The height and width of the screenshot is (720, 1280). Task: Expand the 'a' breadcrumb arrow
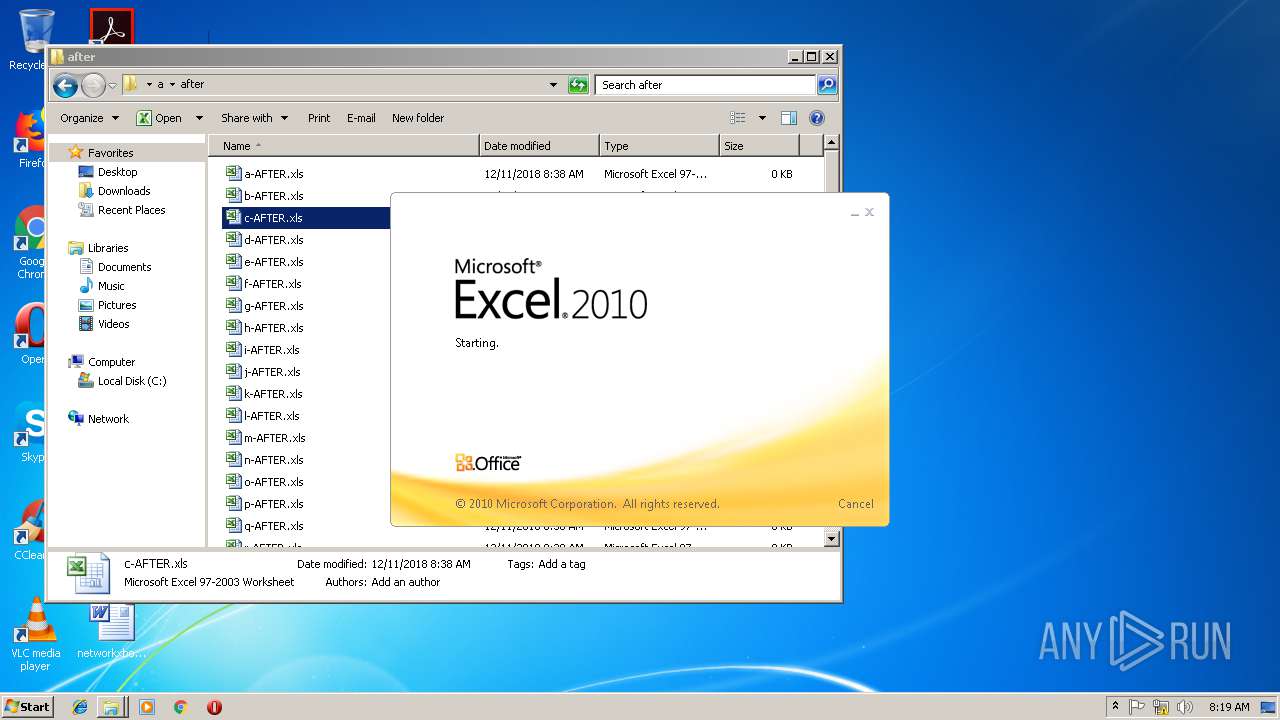[172, 85]
